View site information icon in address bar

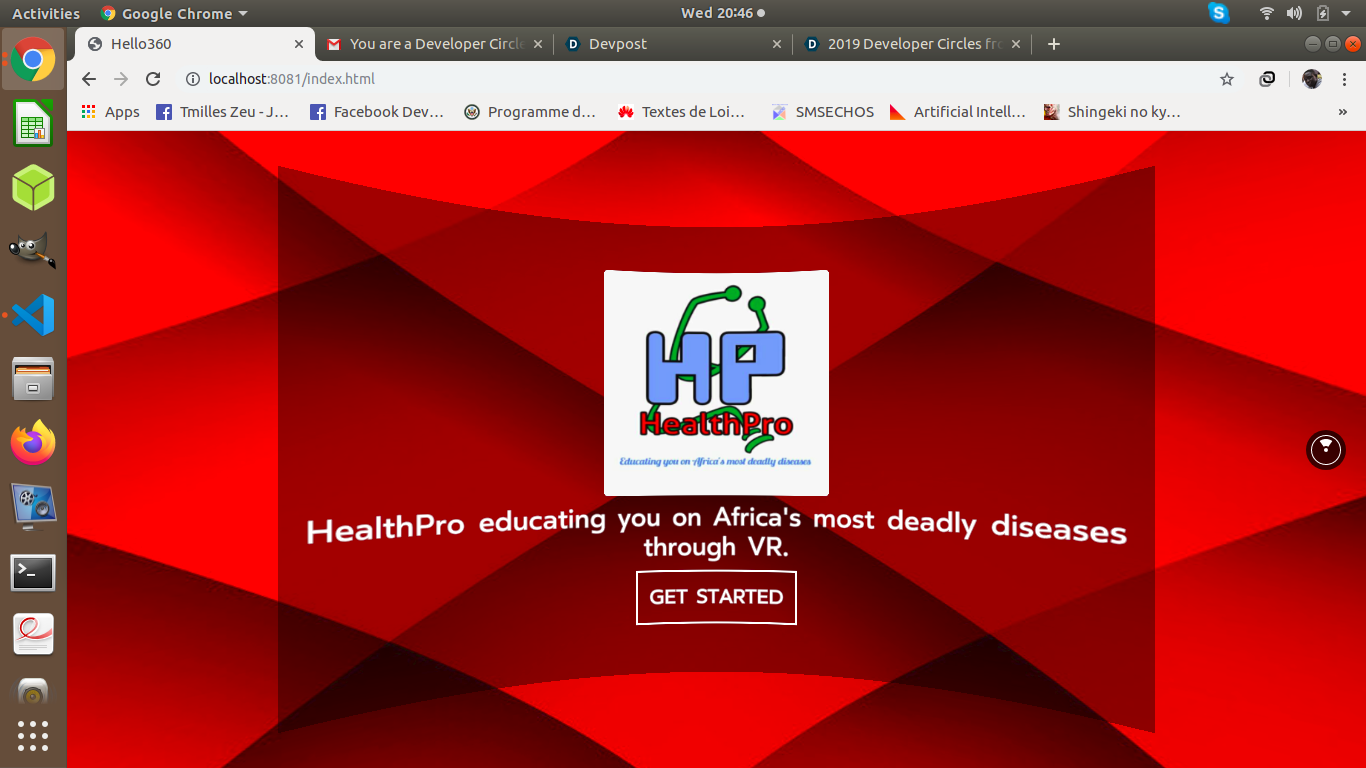(192, 79)
